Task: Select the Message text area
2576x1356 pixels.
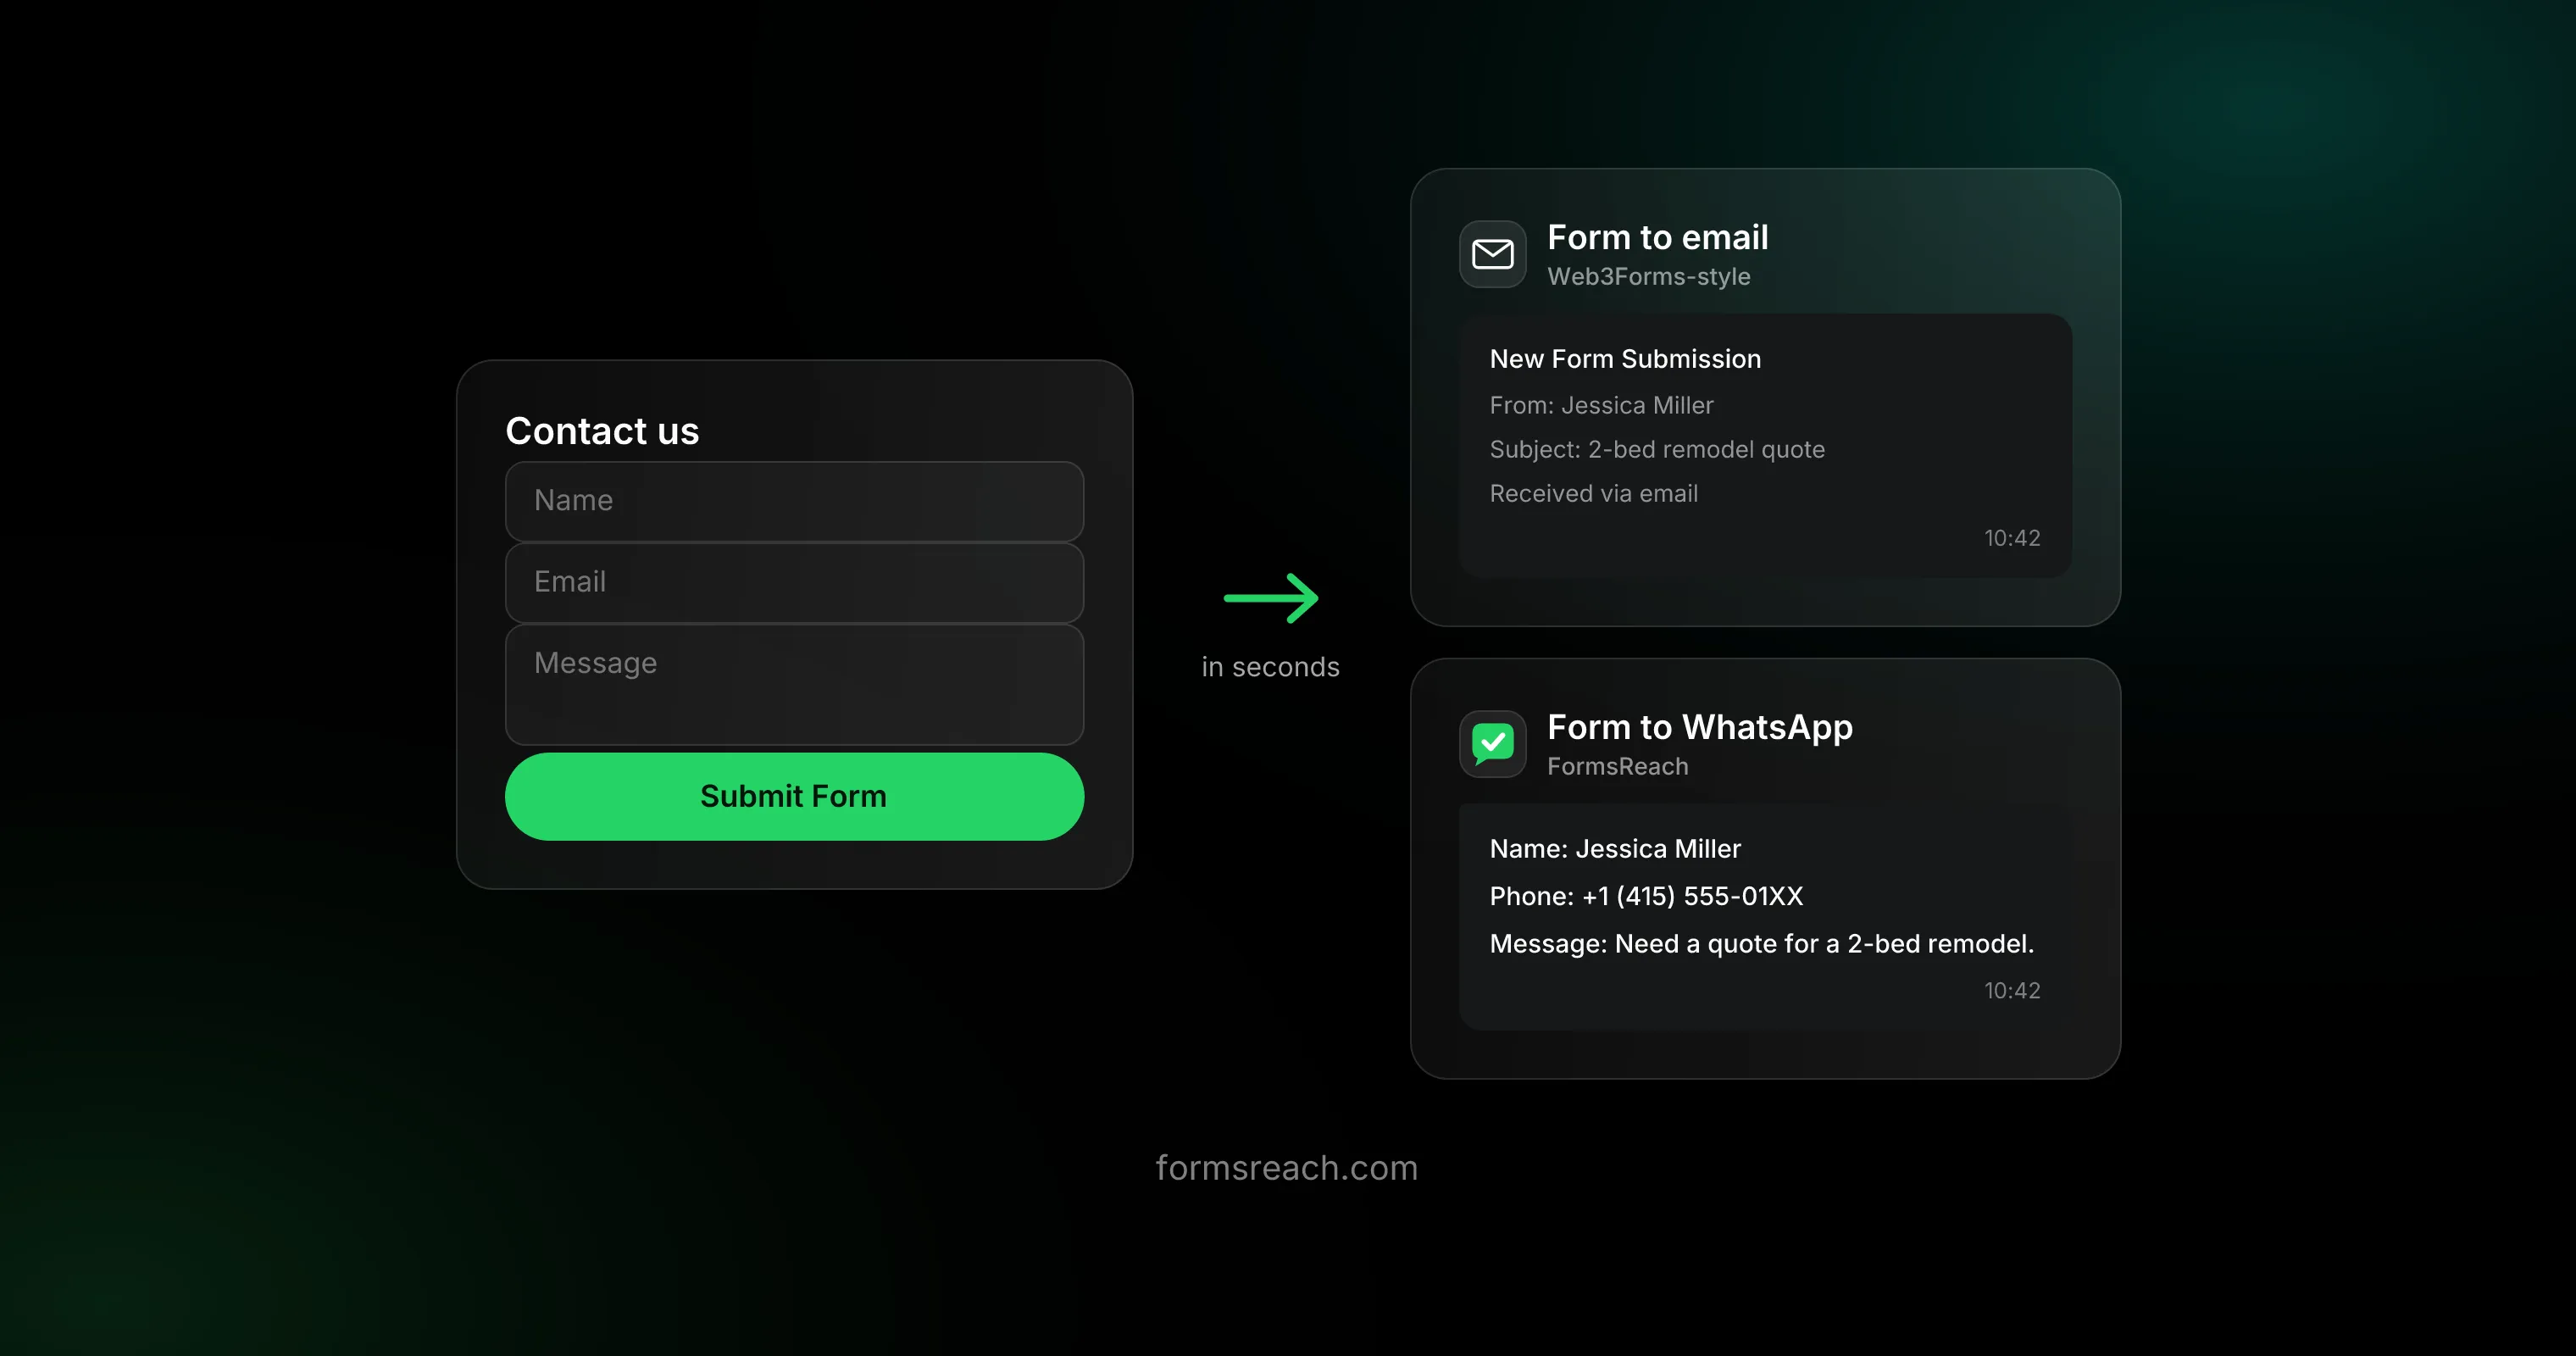Action: 794,684
